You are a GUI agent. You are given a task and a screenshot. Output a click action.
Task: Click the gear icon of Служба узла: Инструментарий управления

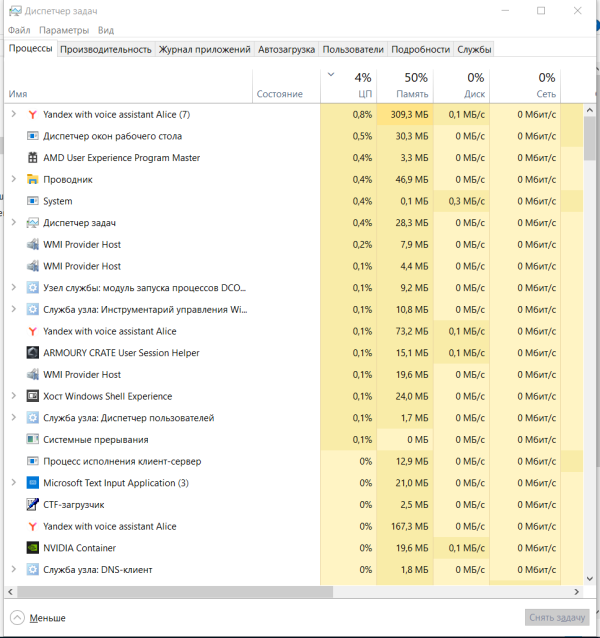point(33,309)
